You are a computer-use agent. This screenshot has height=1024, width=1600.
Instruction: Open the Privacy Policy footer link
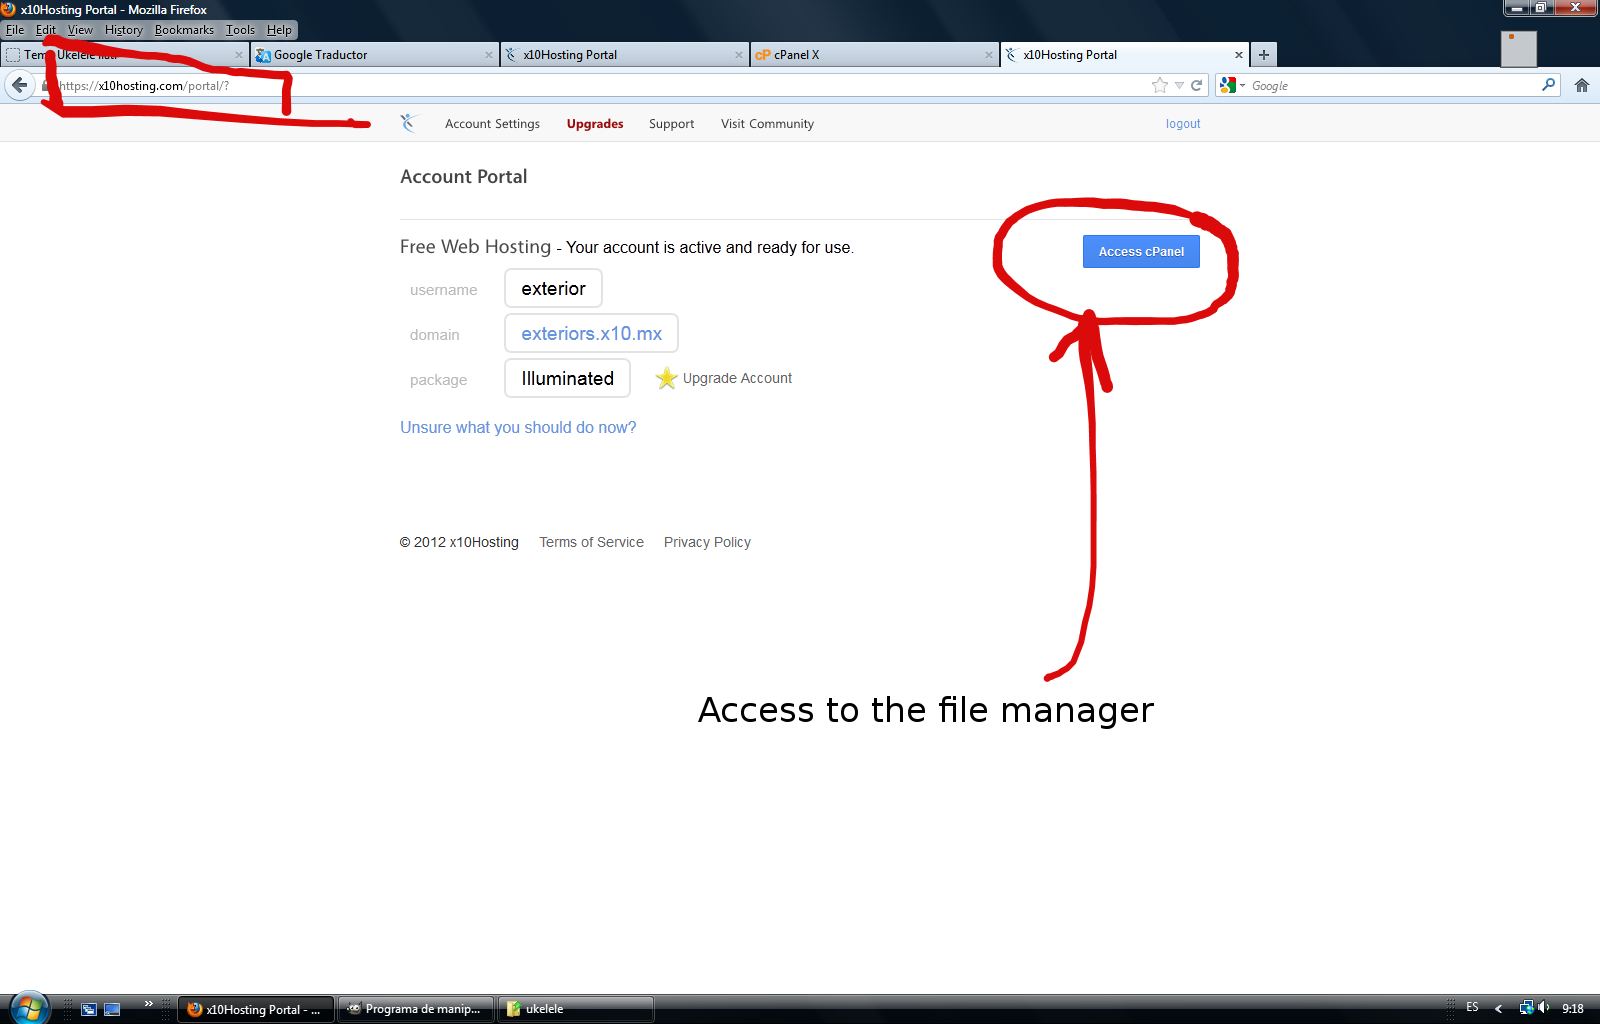(707, 542)
